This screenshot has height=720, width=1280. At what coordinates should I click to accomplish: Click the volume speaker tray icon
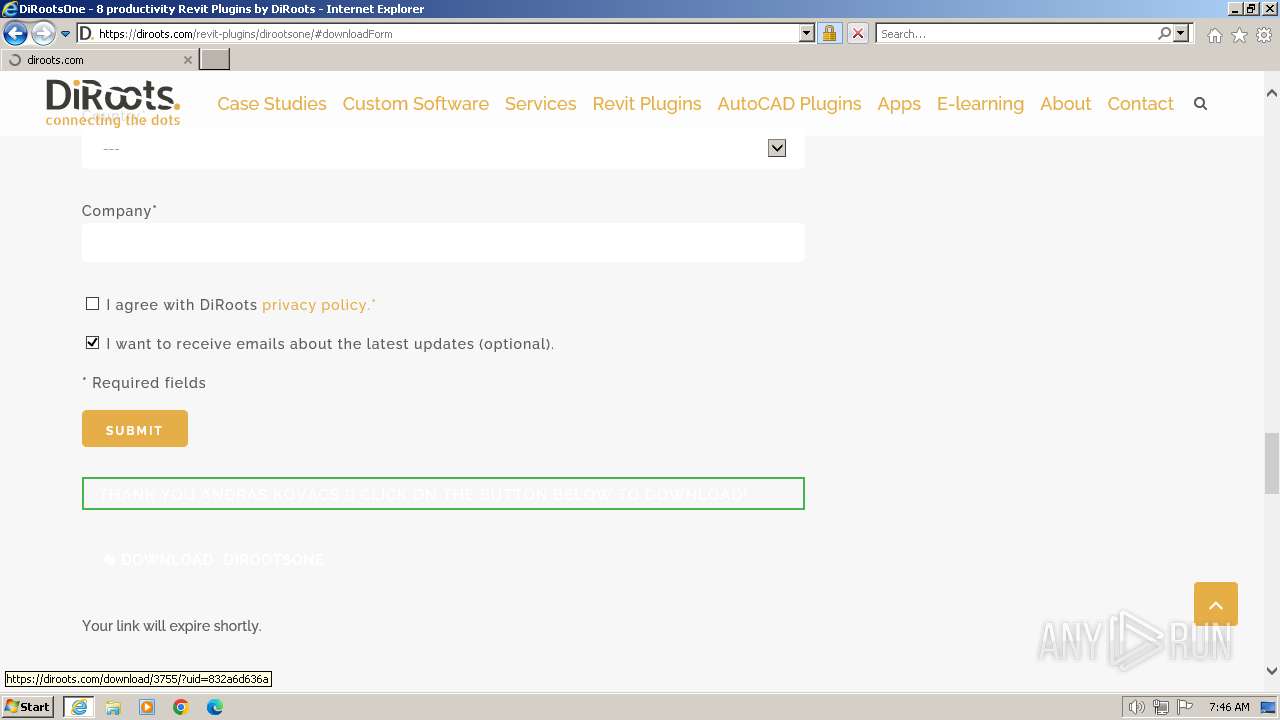coord(1137,707)
